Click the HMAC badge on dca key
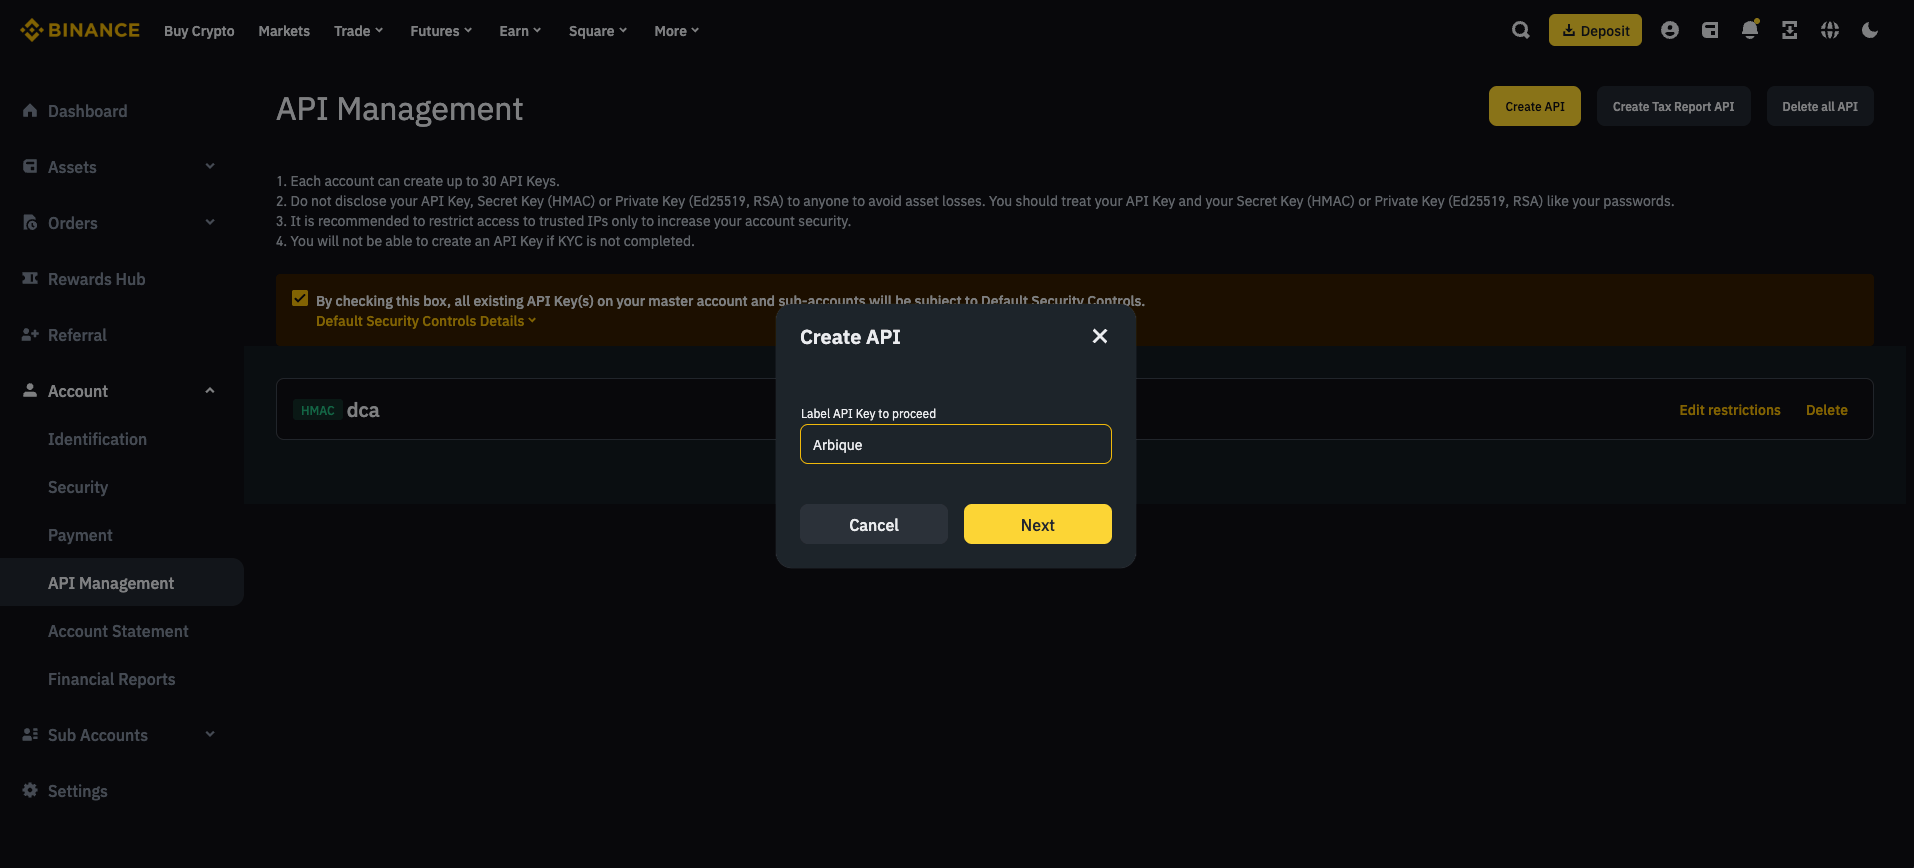This screenshot has width=1914, height=868. 318,410
